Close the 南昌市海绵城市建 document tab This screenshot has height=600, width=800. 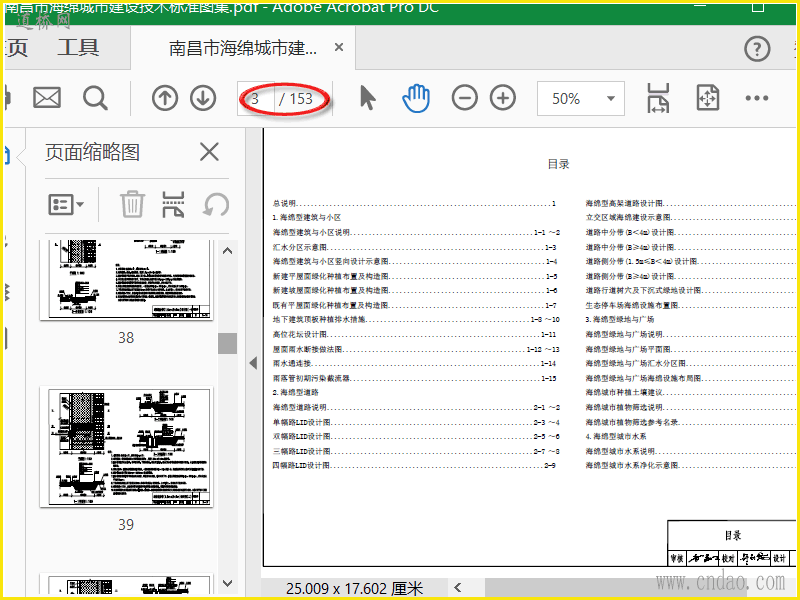(339, 47)
